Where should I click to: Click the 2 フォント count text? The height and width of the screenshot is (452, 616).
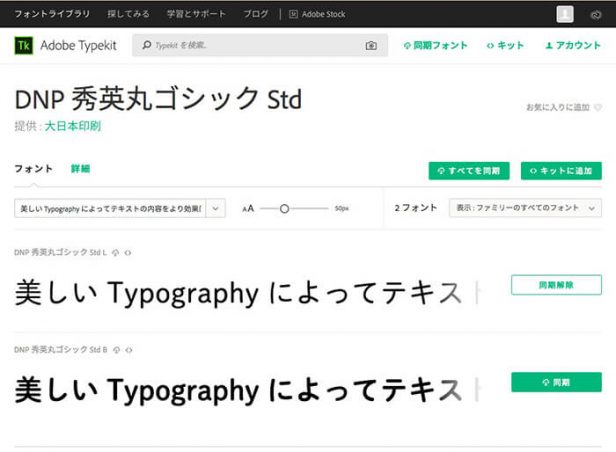[416, 208]
